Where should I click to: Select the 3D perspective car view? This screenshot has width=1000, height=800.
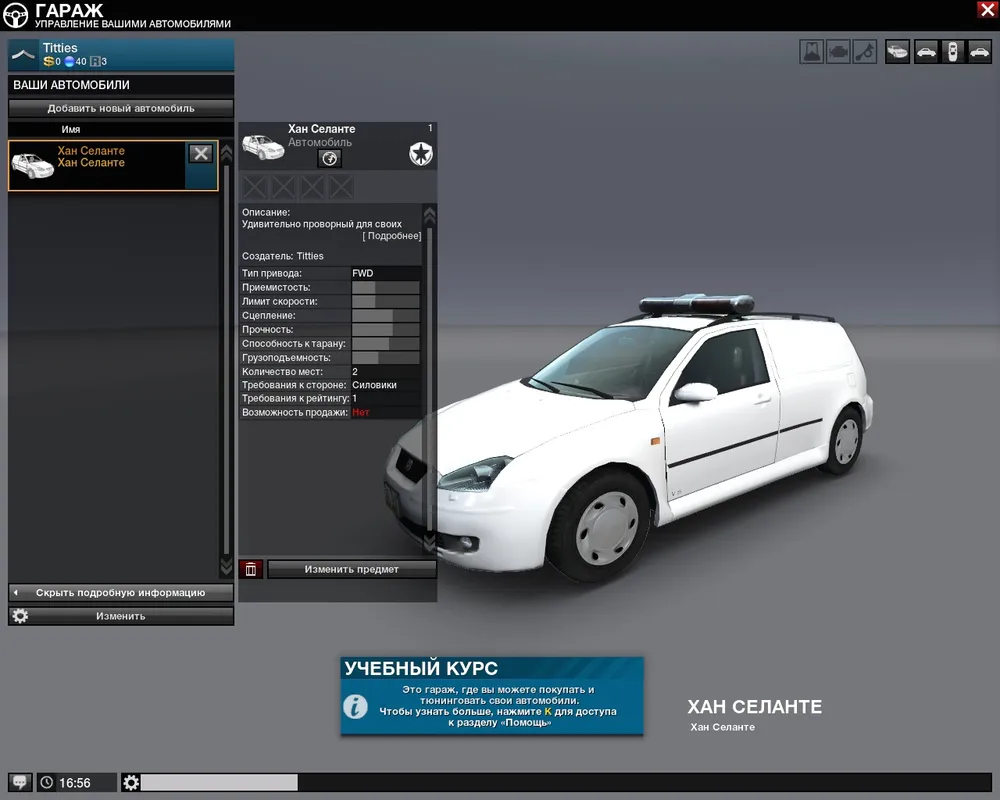(898, 52)
